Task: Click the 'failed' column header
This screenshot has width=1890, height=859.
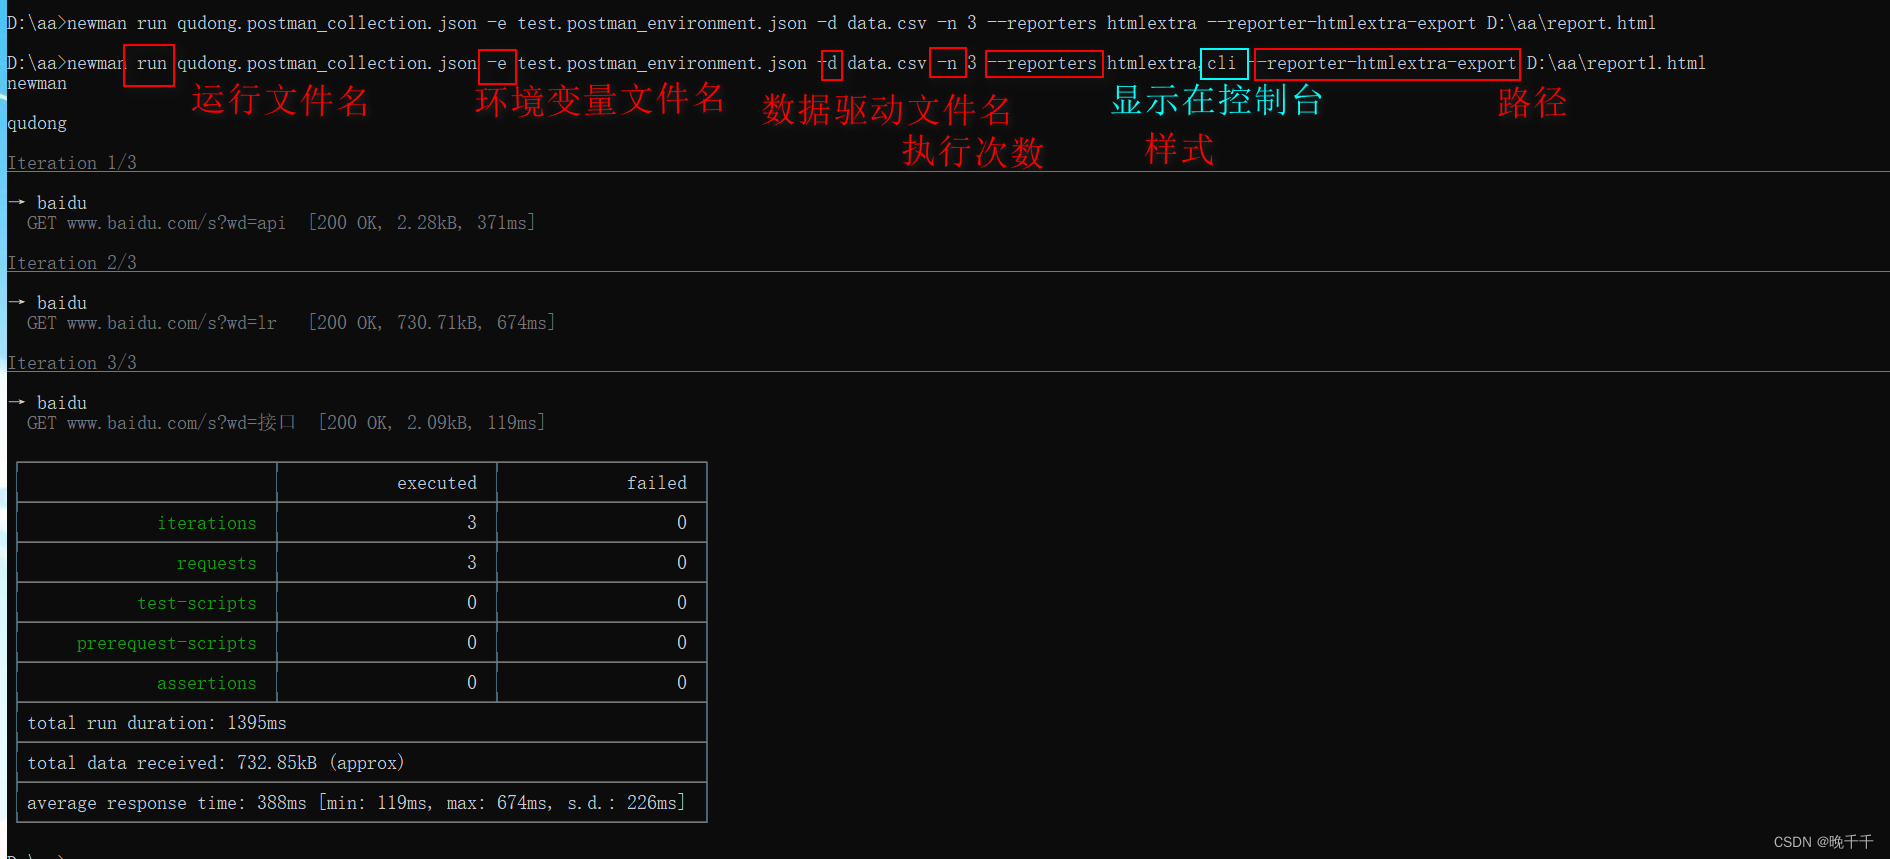Action: (x=657, y=483)
